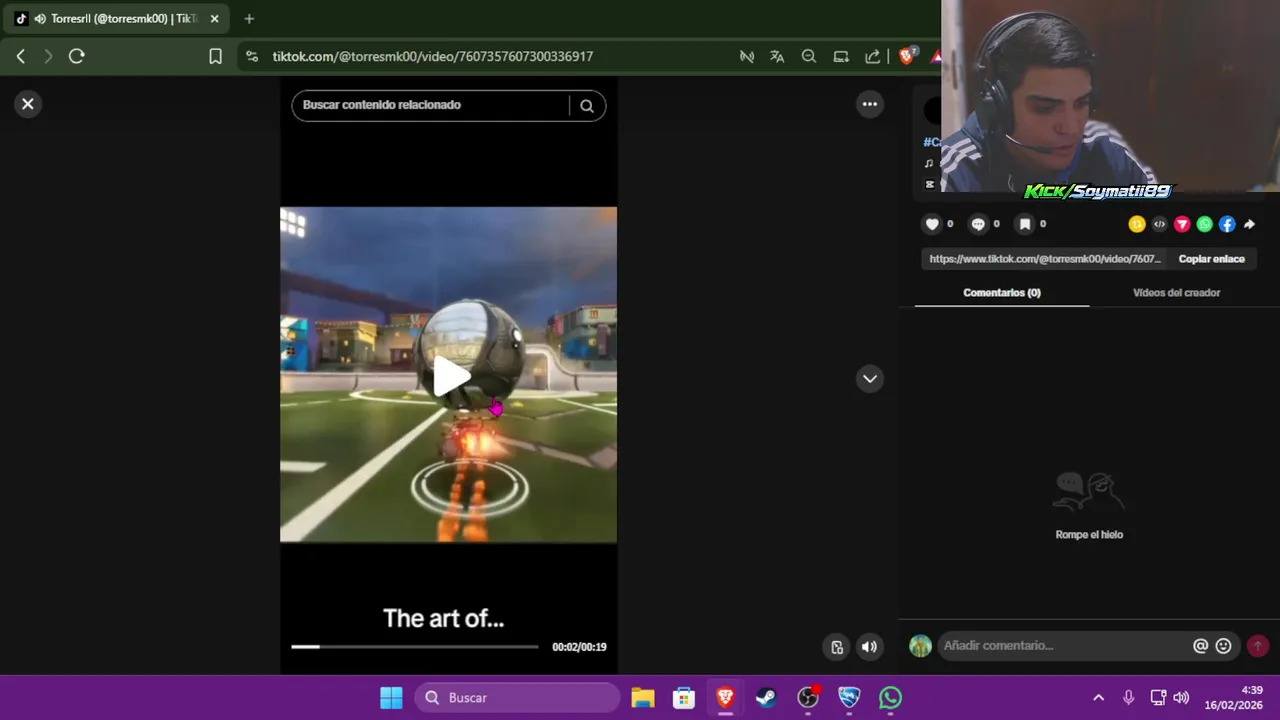The height and width of the screenshot is (720, 1280).
Task: Go back in Brave browser
Action: (x=21, y=56)
